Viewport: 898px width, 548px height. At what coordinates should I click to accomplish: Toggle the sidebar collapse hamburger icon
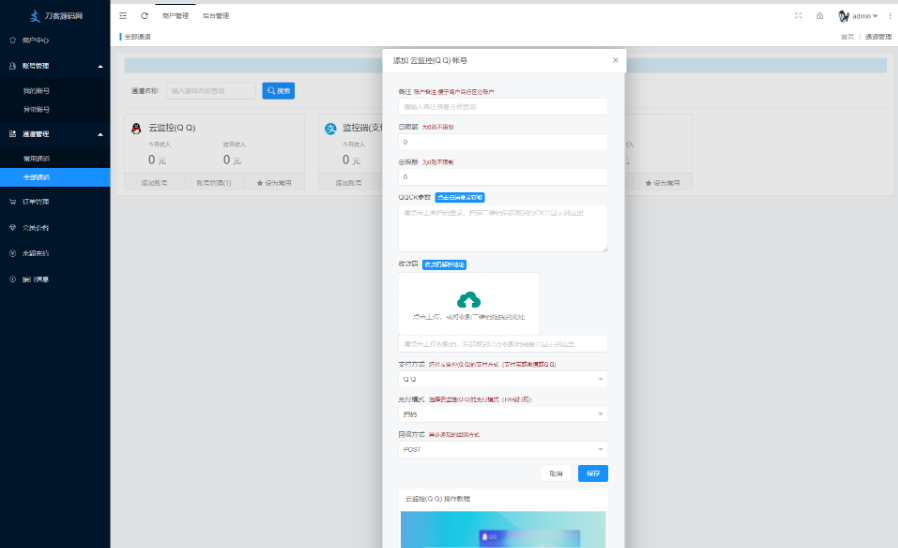click(123, 16)
